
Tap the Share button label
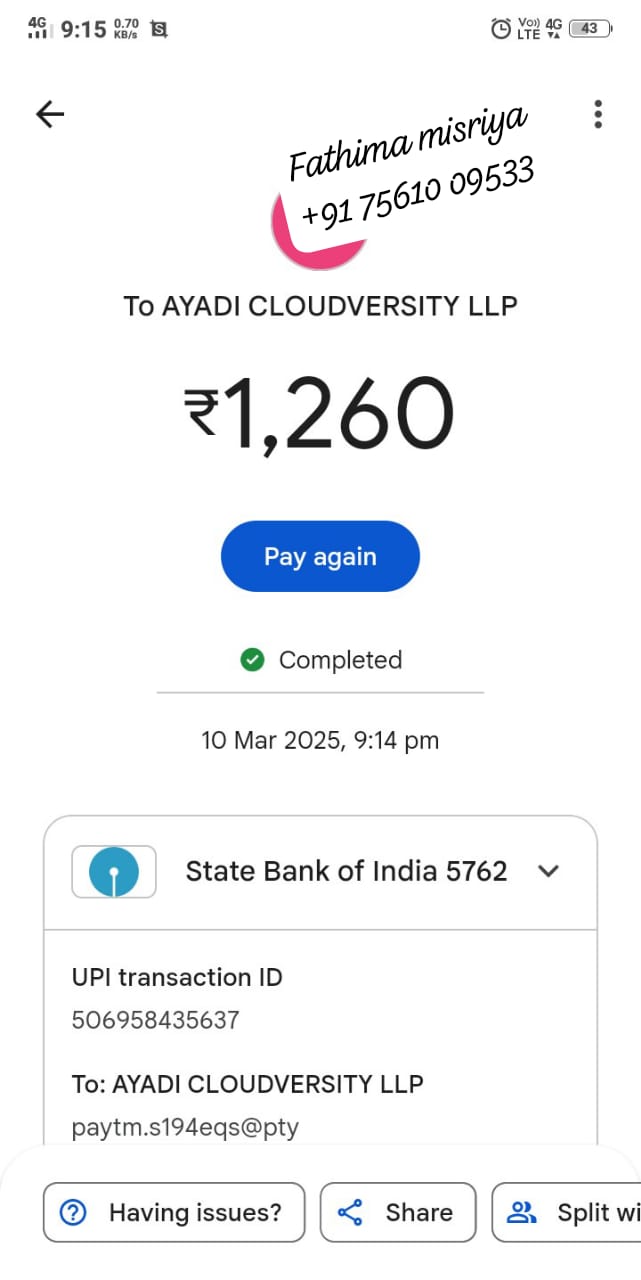coord(419,1212)
